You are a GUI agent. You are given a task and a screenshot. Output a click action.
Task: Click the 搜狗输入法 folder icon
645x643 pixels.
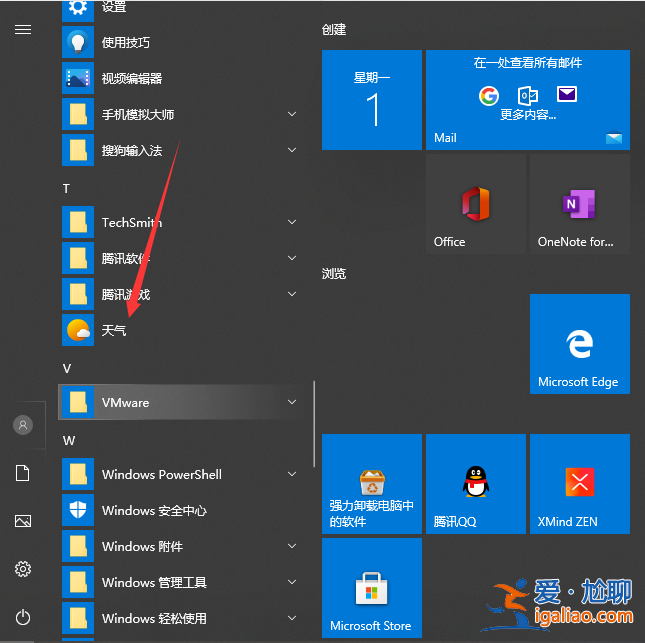click(x=78, y=150)
